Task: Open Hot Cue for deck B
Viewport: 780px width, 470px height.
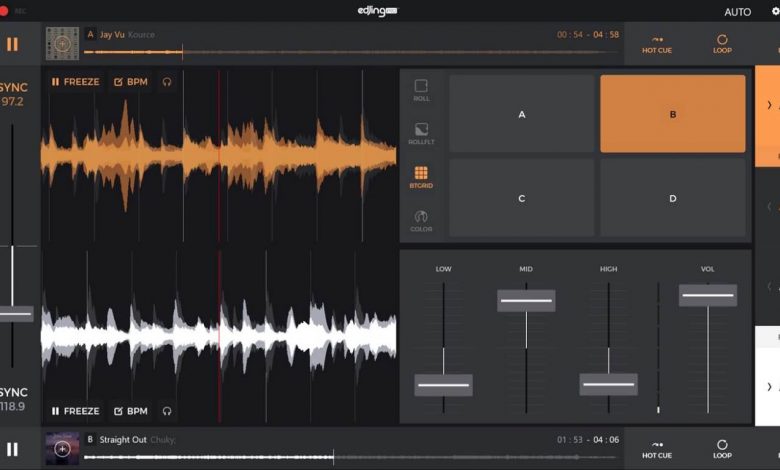Action: click(x=657, y=449)
